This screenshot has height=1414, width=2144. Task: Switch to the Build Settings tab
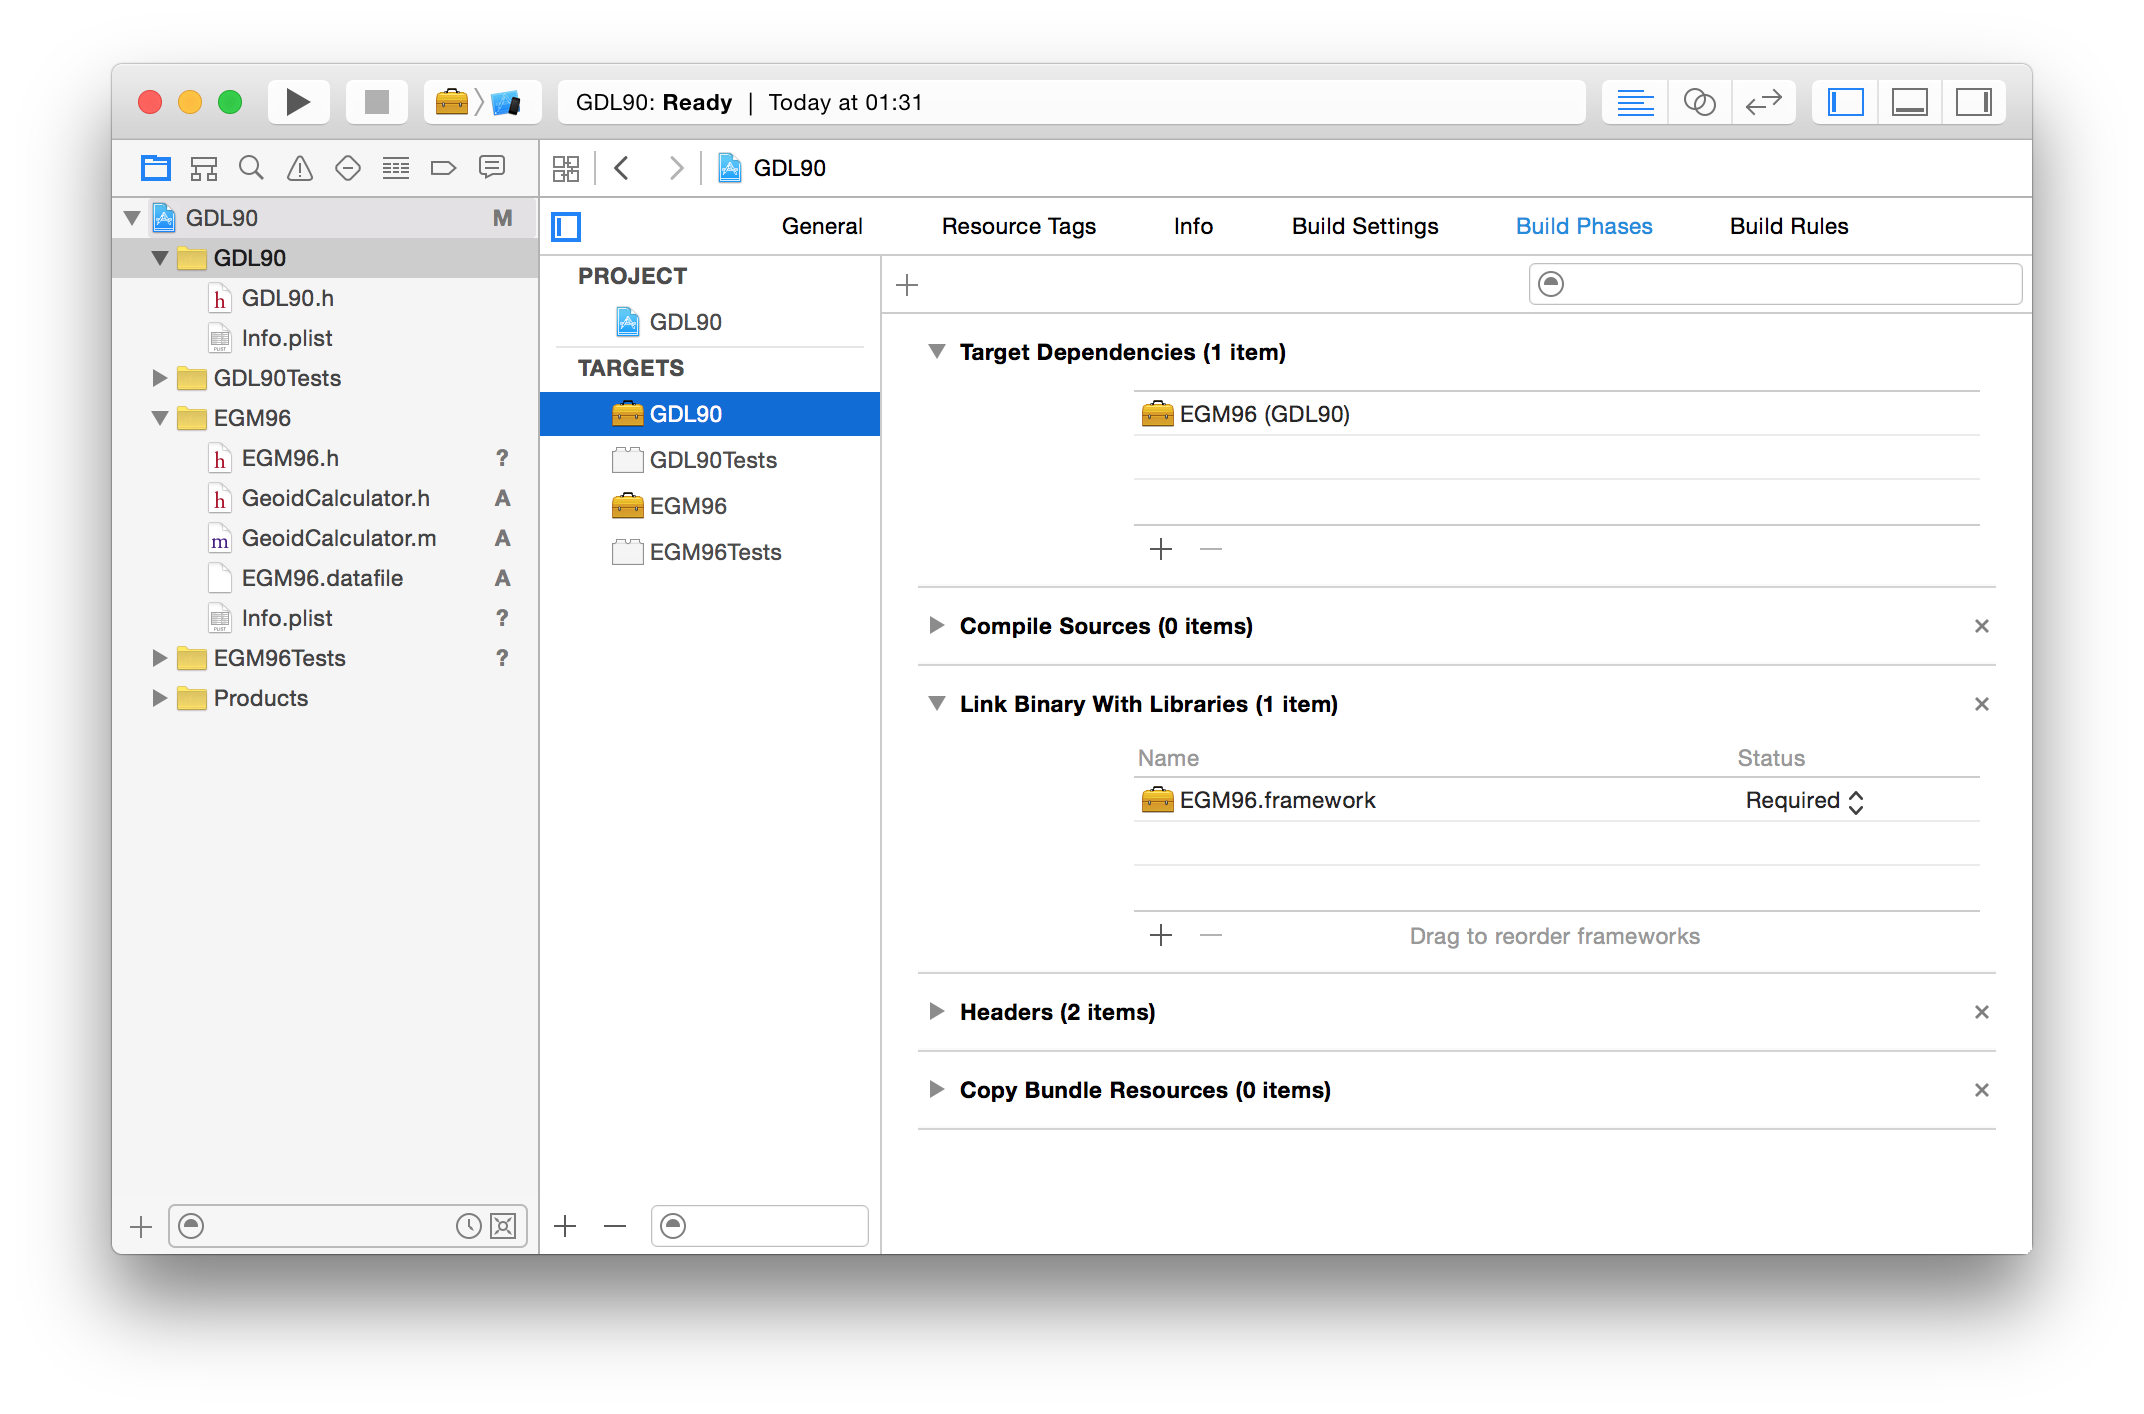(1364, 226)
